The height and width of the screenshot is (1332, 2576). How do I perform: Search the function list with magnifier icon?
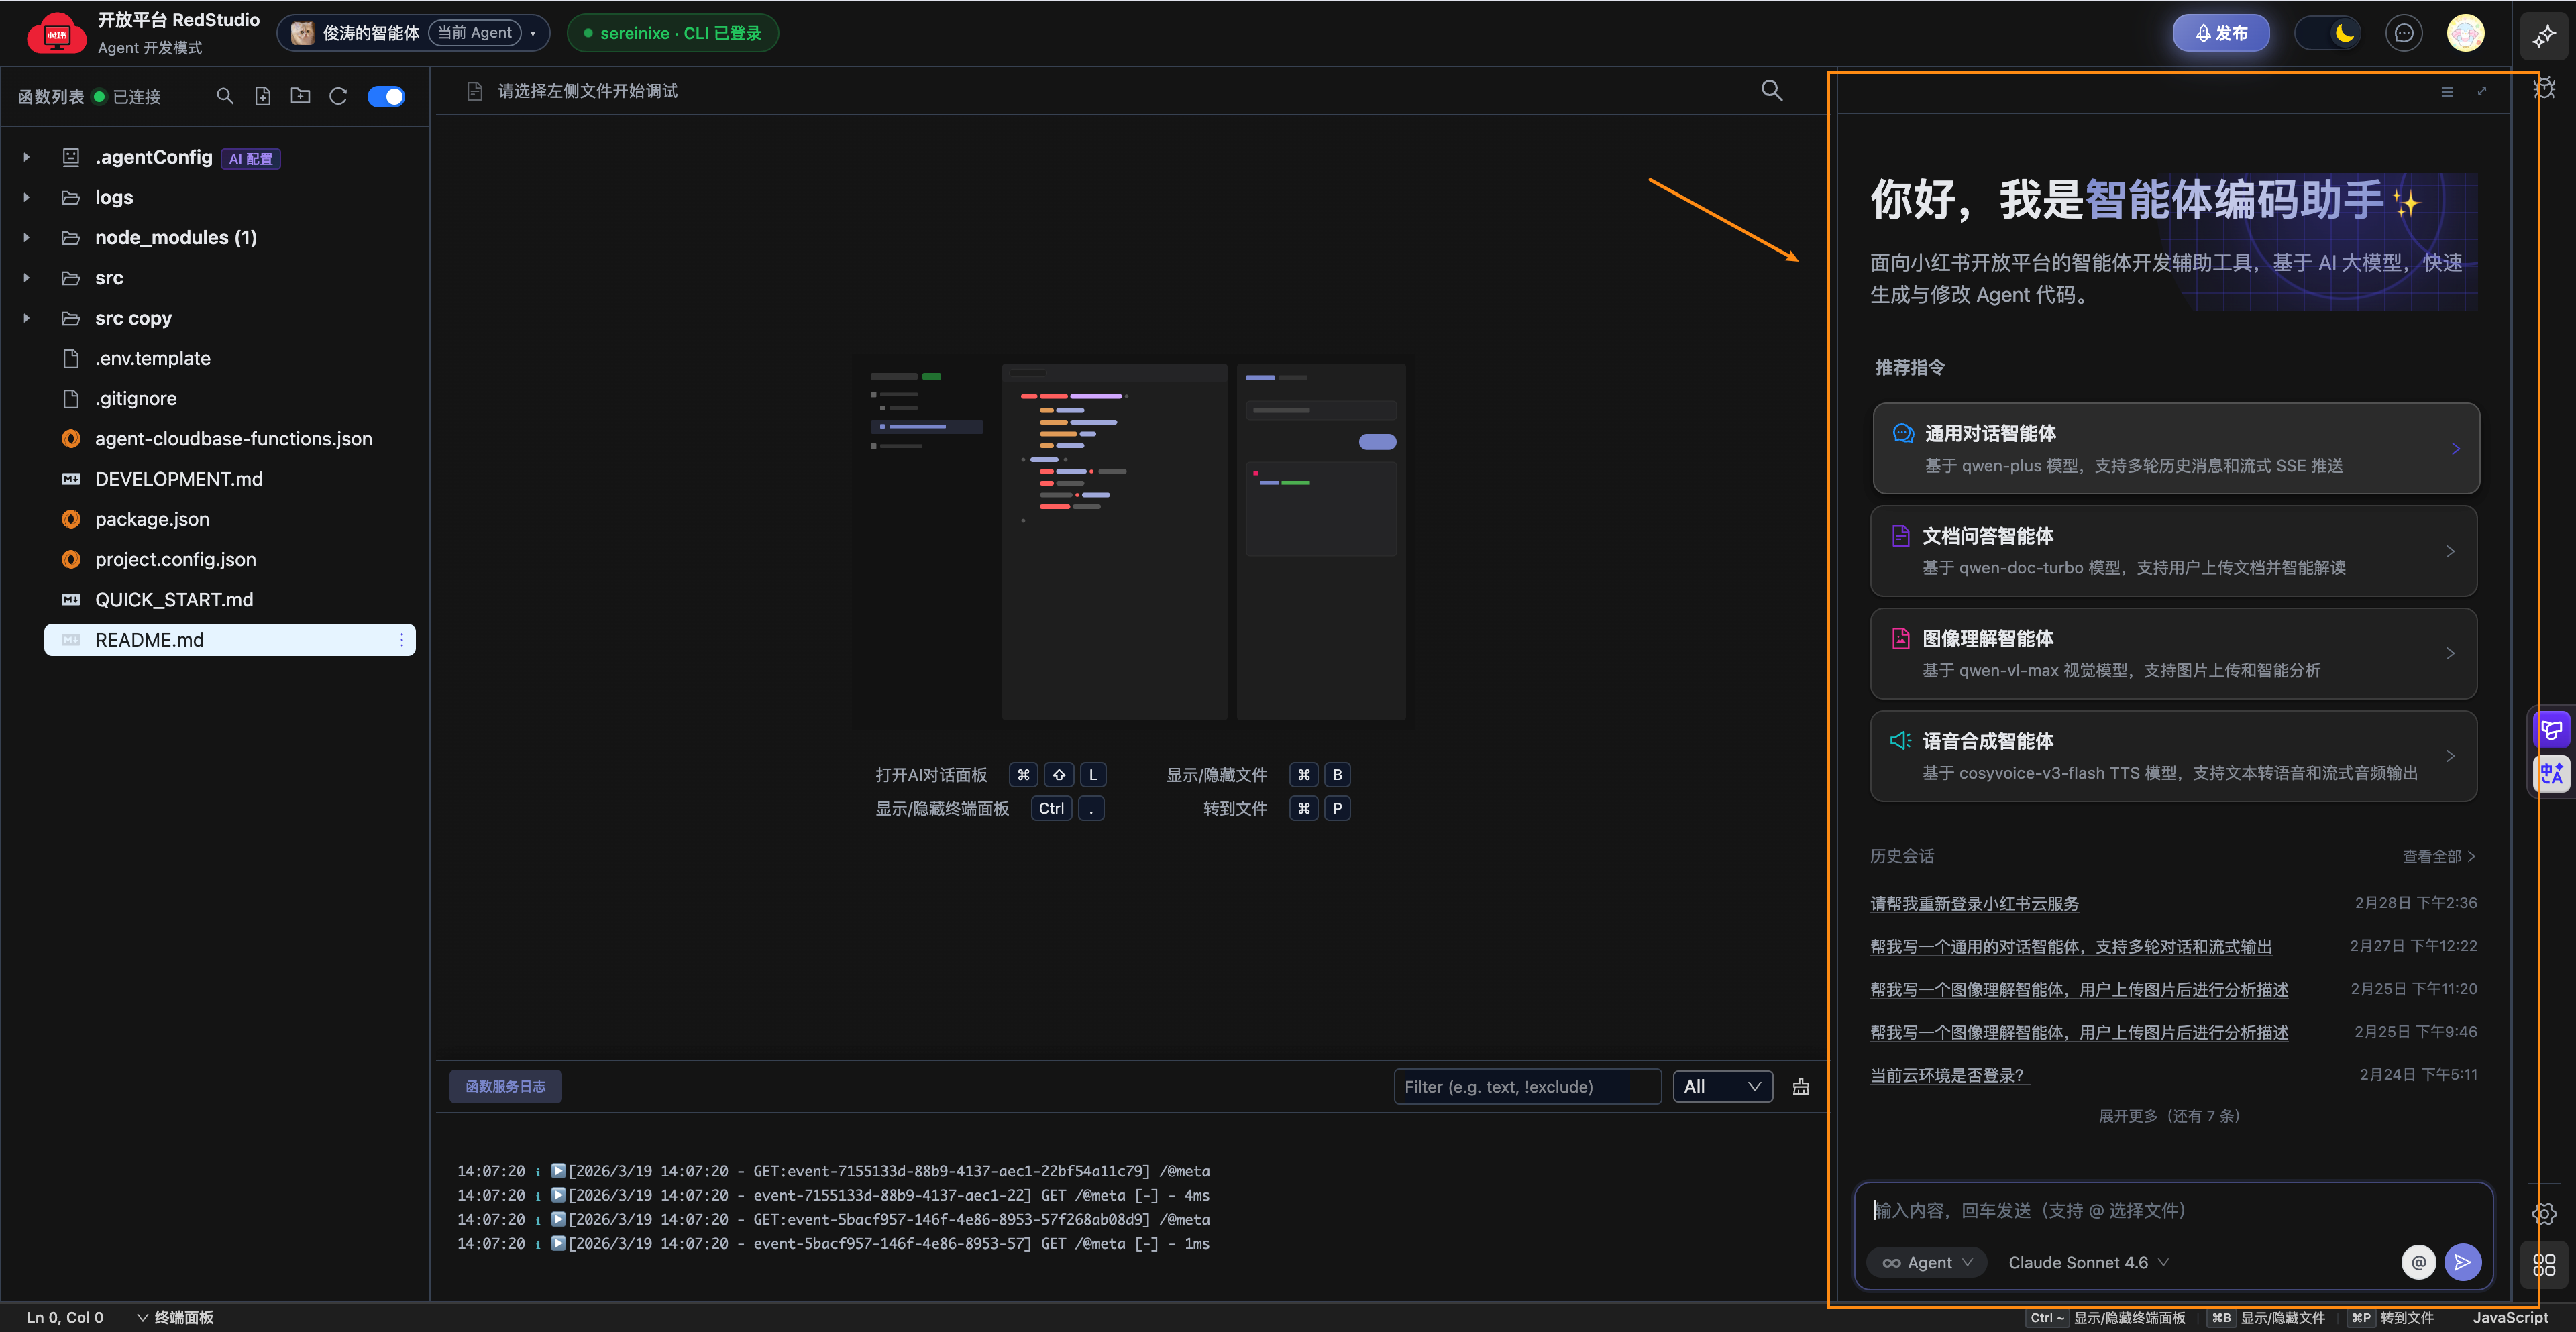225,96
